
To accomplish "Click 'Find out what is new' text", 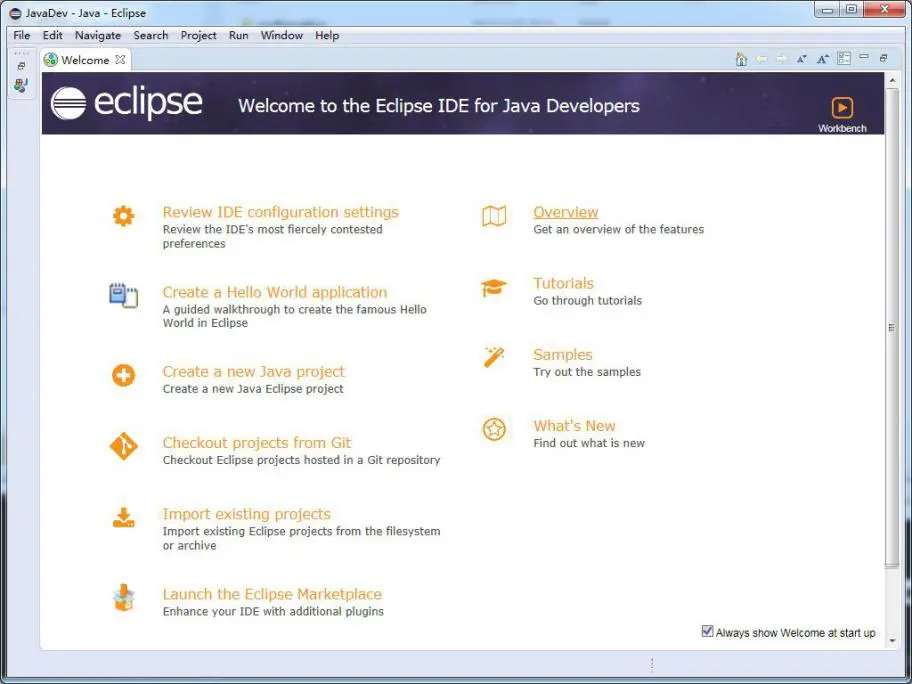I will tap(589, 443).
